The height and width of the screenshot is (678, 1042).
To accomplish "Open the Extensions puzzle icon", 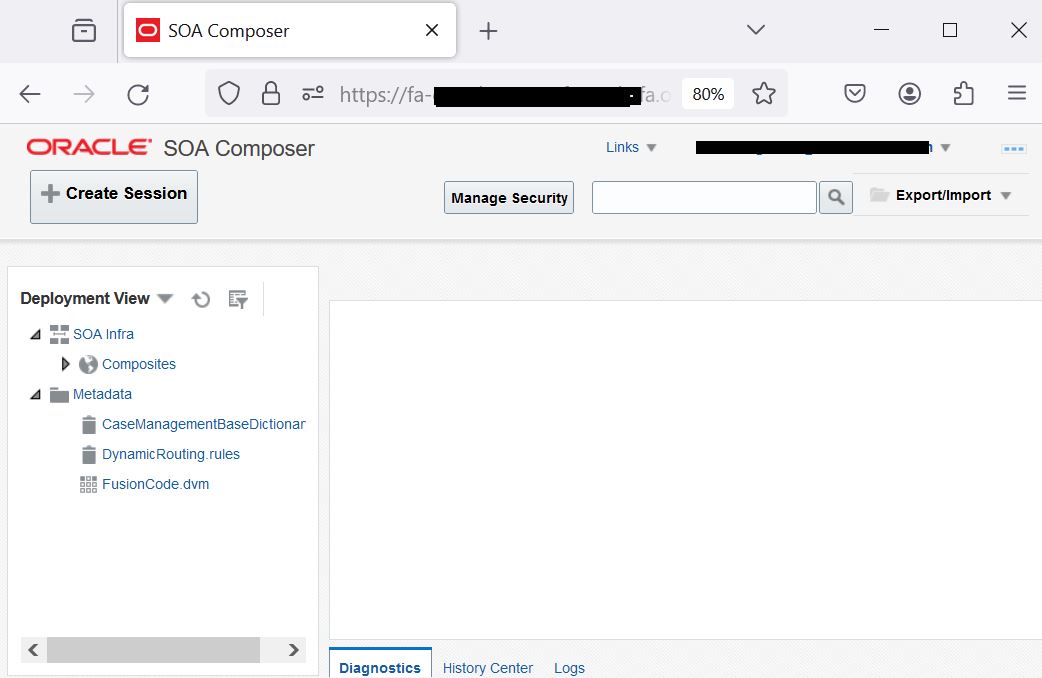I will 963,93.
